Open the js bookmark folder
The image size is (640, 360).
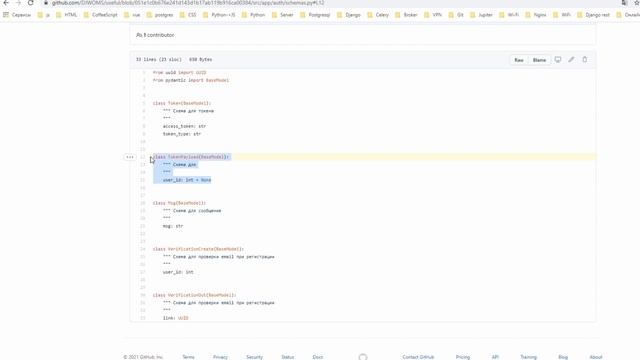pyautogui.click(x=44, y=15)
